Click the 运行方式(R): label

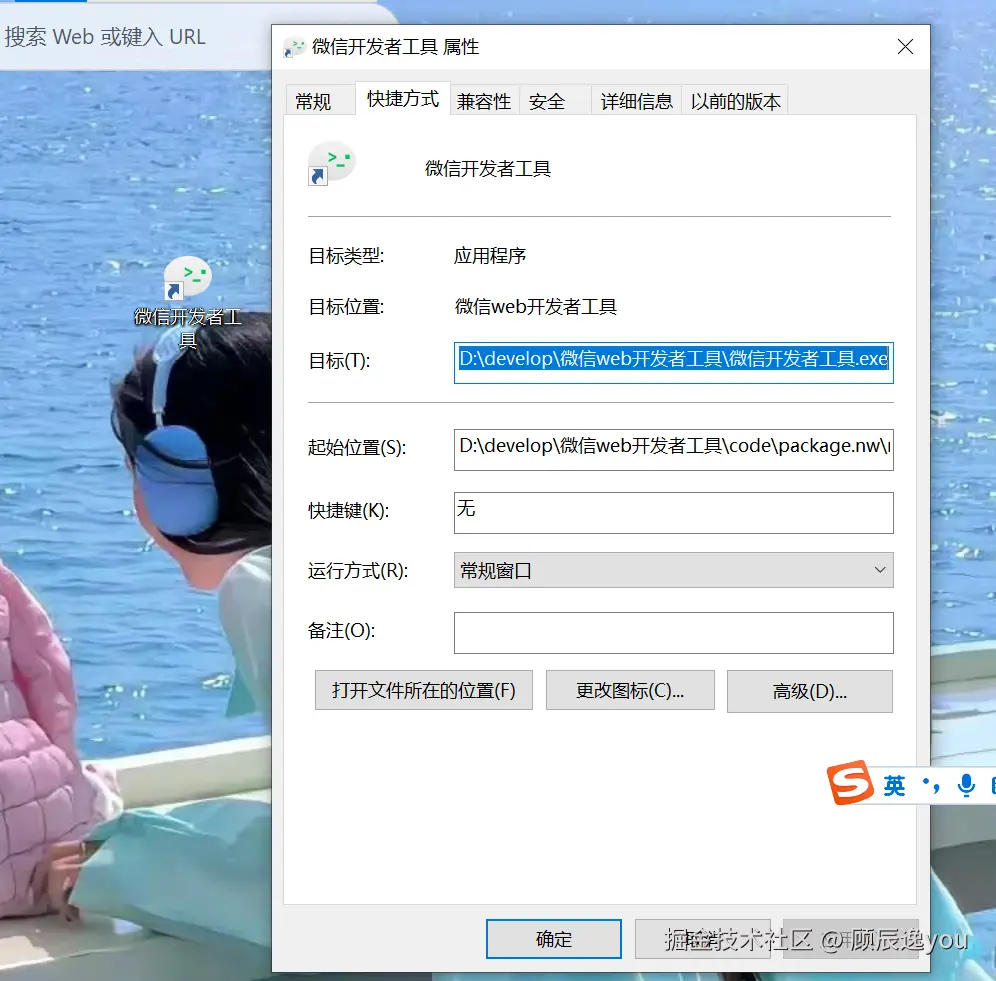tap(358, 571)
